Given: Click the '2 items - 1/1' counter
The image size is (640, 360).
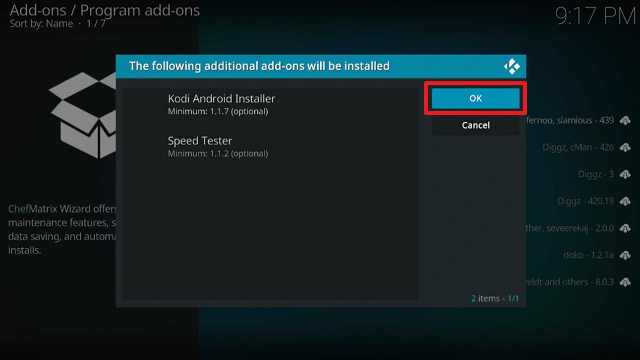Looking at the screenshot, I should (x=495, y=298).
